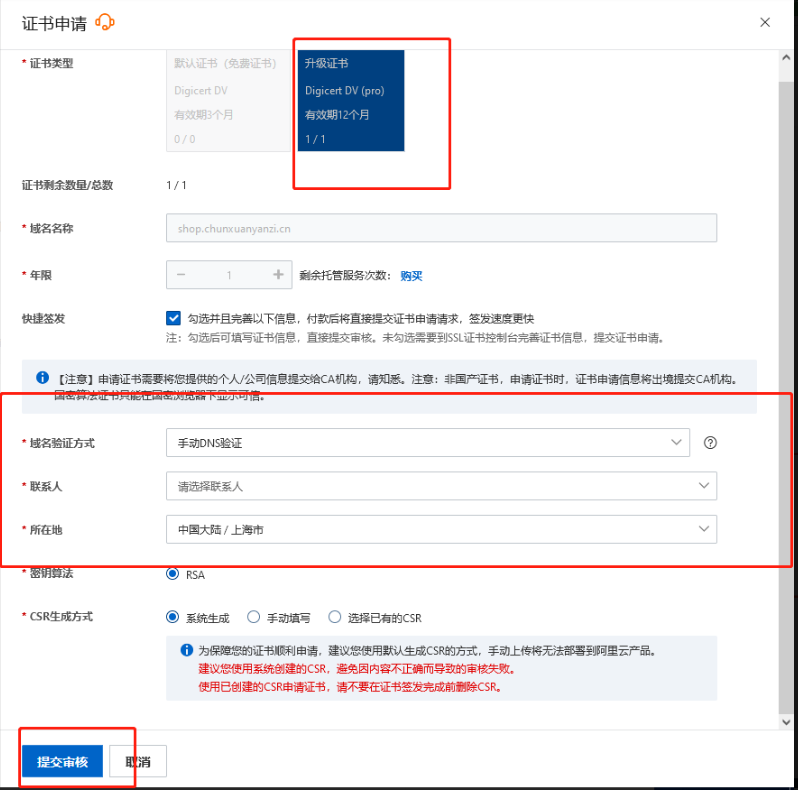Click the help question mark icon
Screen dimensions: 798x790
(710, 442)
